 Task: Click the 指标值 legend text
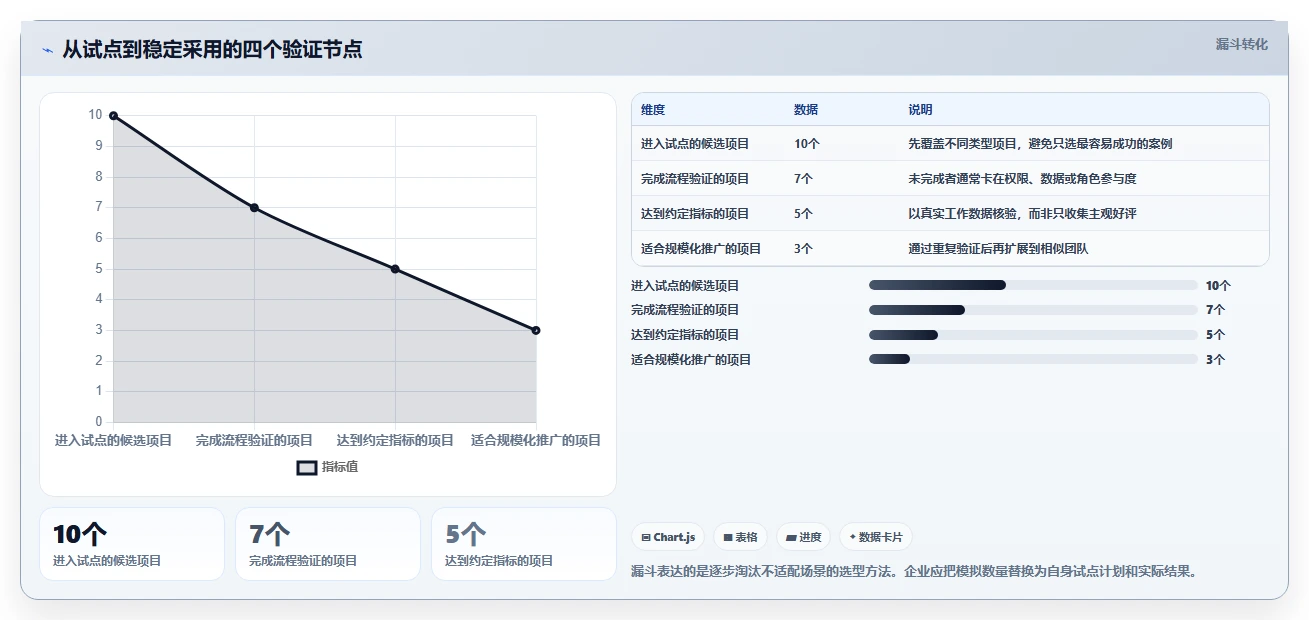340,467
